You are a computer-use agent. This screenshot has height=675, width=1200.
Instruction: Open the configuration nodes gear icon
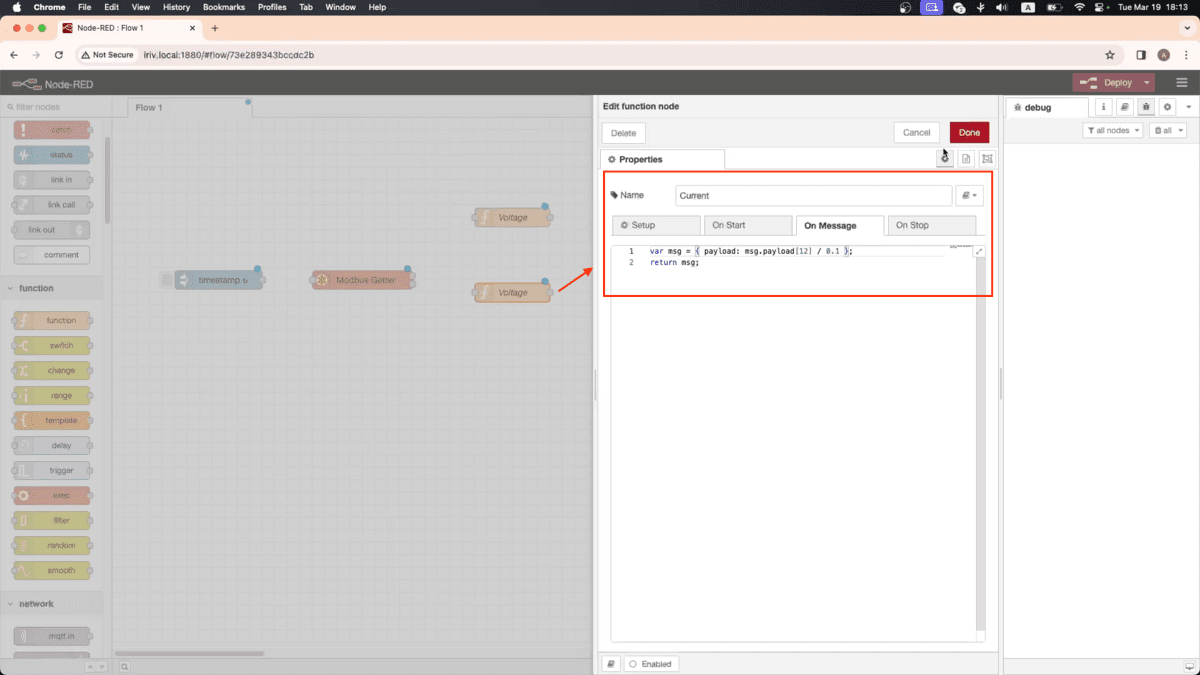pos(1167,107)
